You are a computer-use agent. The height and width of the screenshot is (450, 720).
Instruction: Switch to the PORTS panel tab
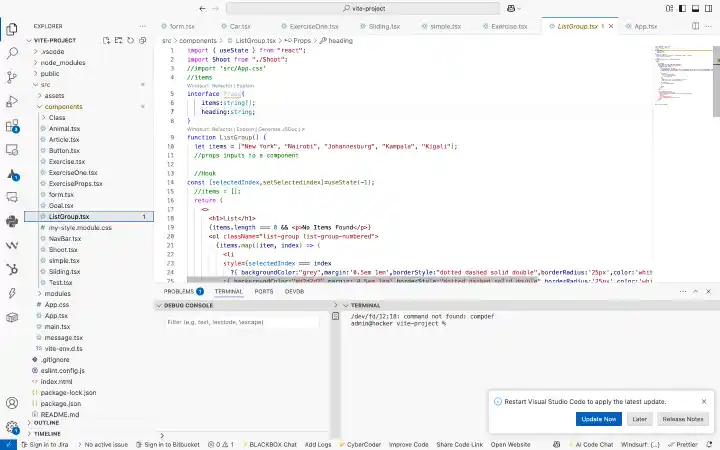[x=263, y=291]
